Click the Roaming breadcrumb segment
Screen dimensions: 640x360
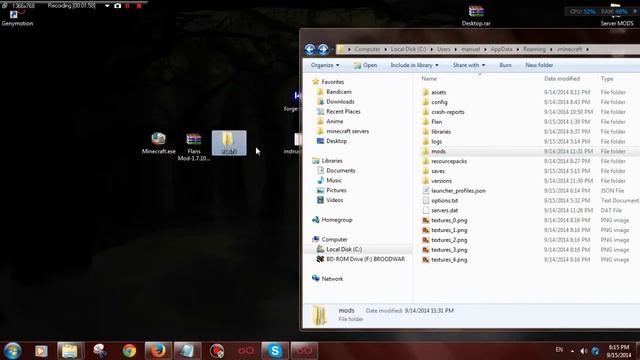pyautogui.click(x=534, y=49)
